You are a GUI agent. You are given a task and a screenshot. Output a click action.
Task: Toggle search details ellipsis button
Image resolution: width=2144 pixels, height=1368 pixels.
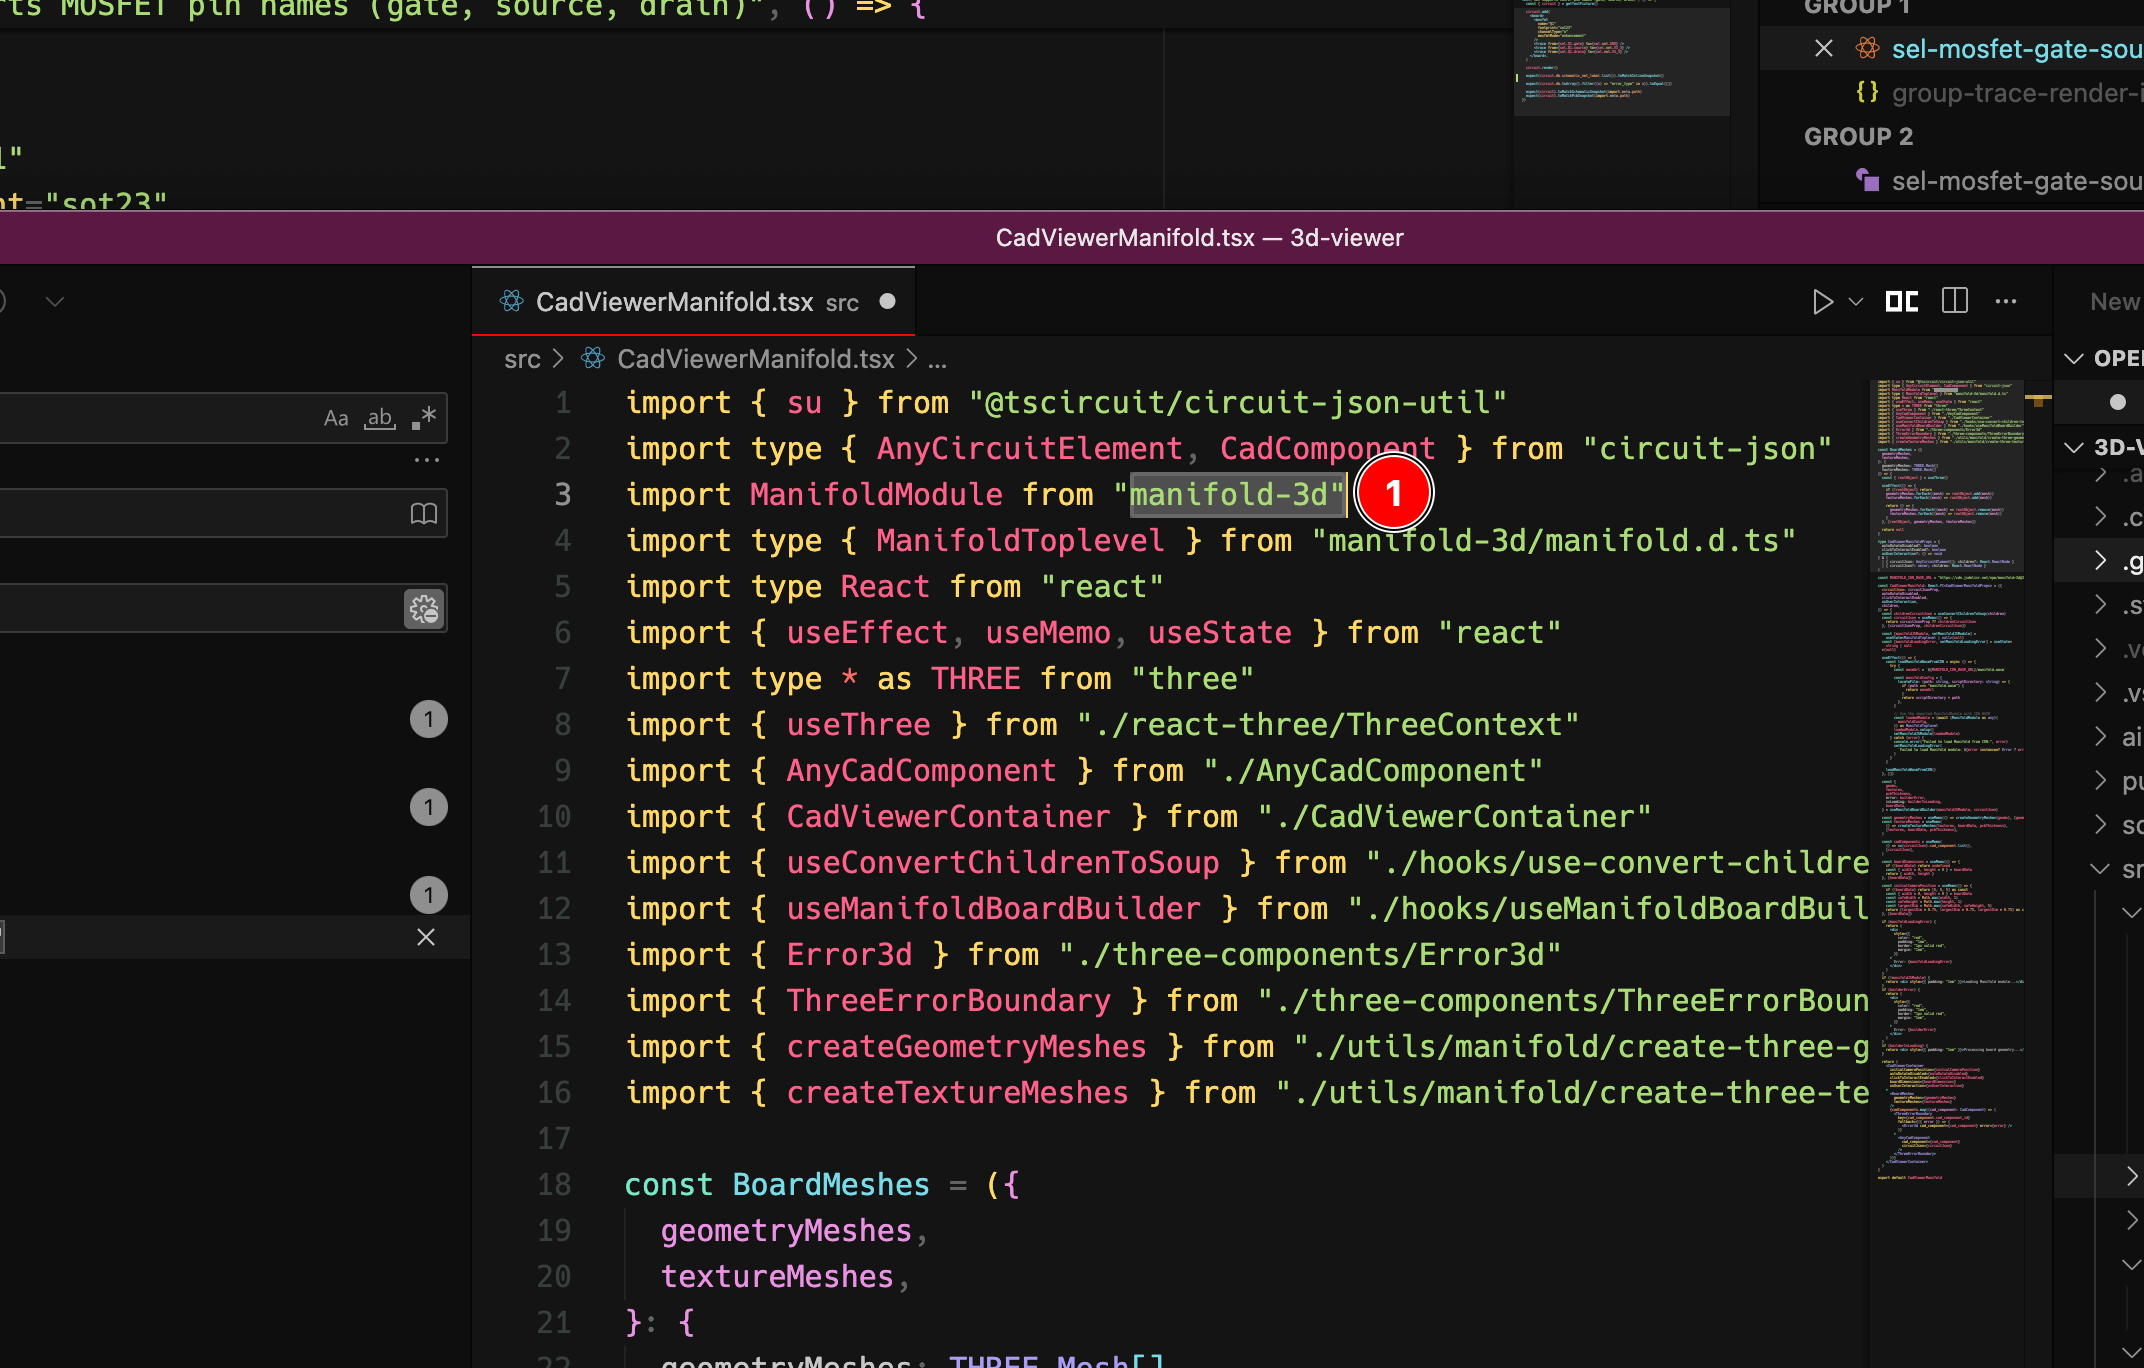pyautogui.click(x=427, y=461)
